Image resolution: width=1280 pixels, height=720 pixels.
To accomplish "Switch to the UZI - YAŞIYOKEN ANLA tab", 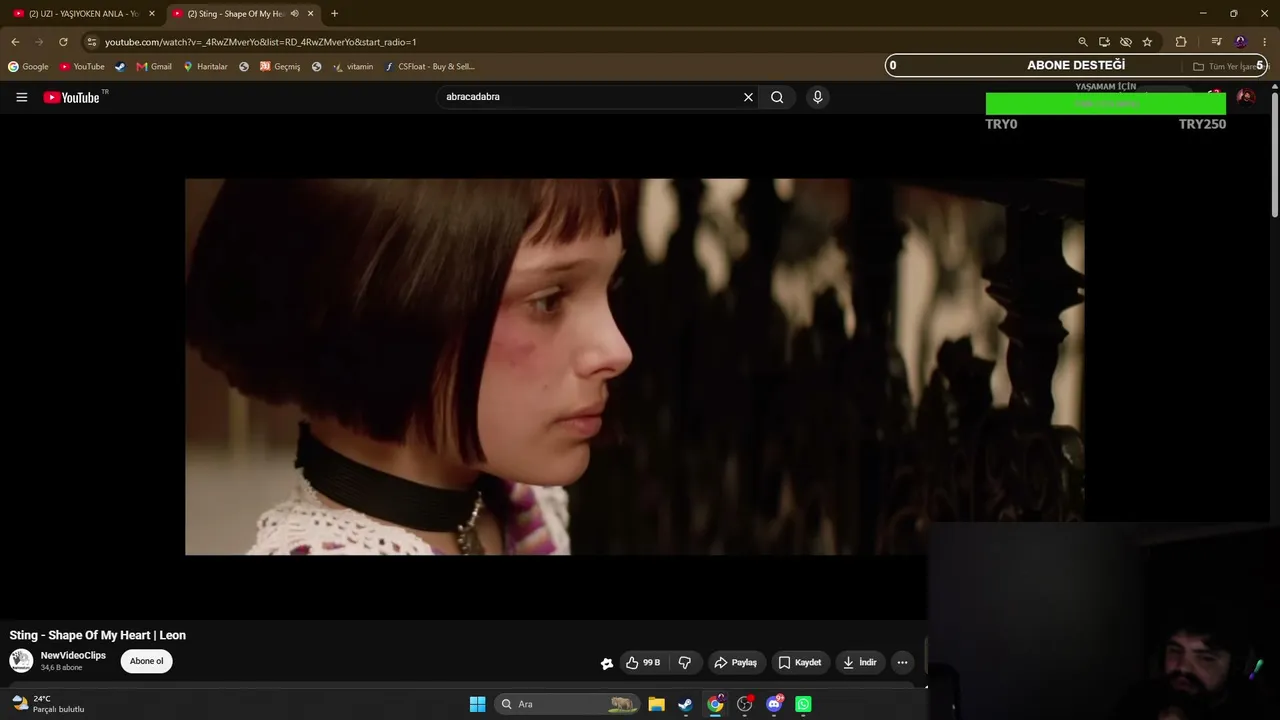I will pyautogui.click(x=83, y=14).
